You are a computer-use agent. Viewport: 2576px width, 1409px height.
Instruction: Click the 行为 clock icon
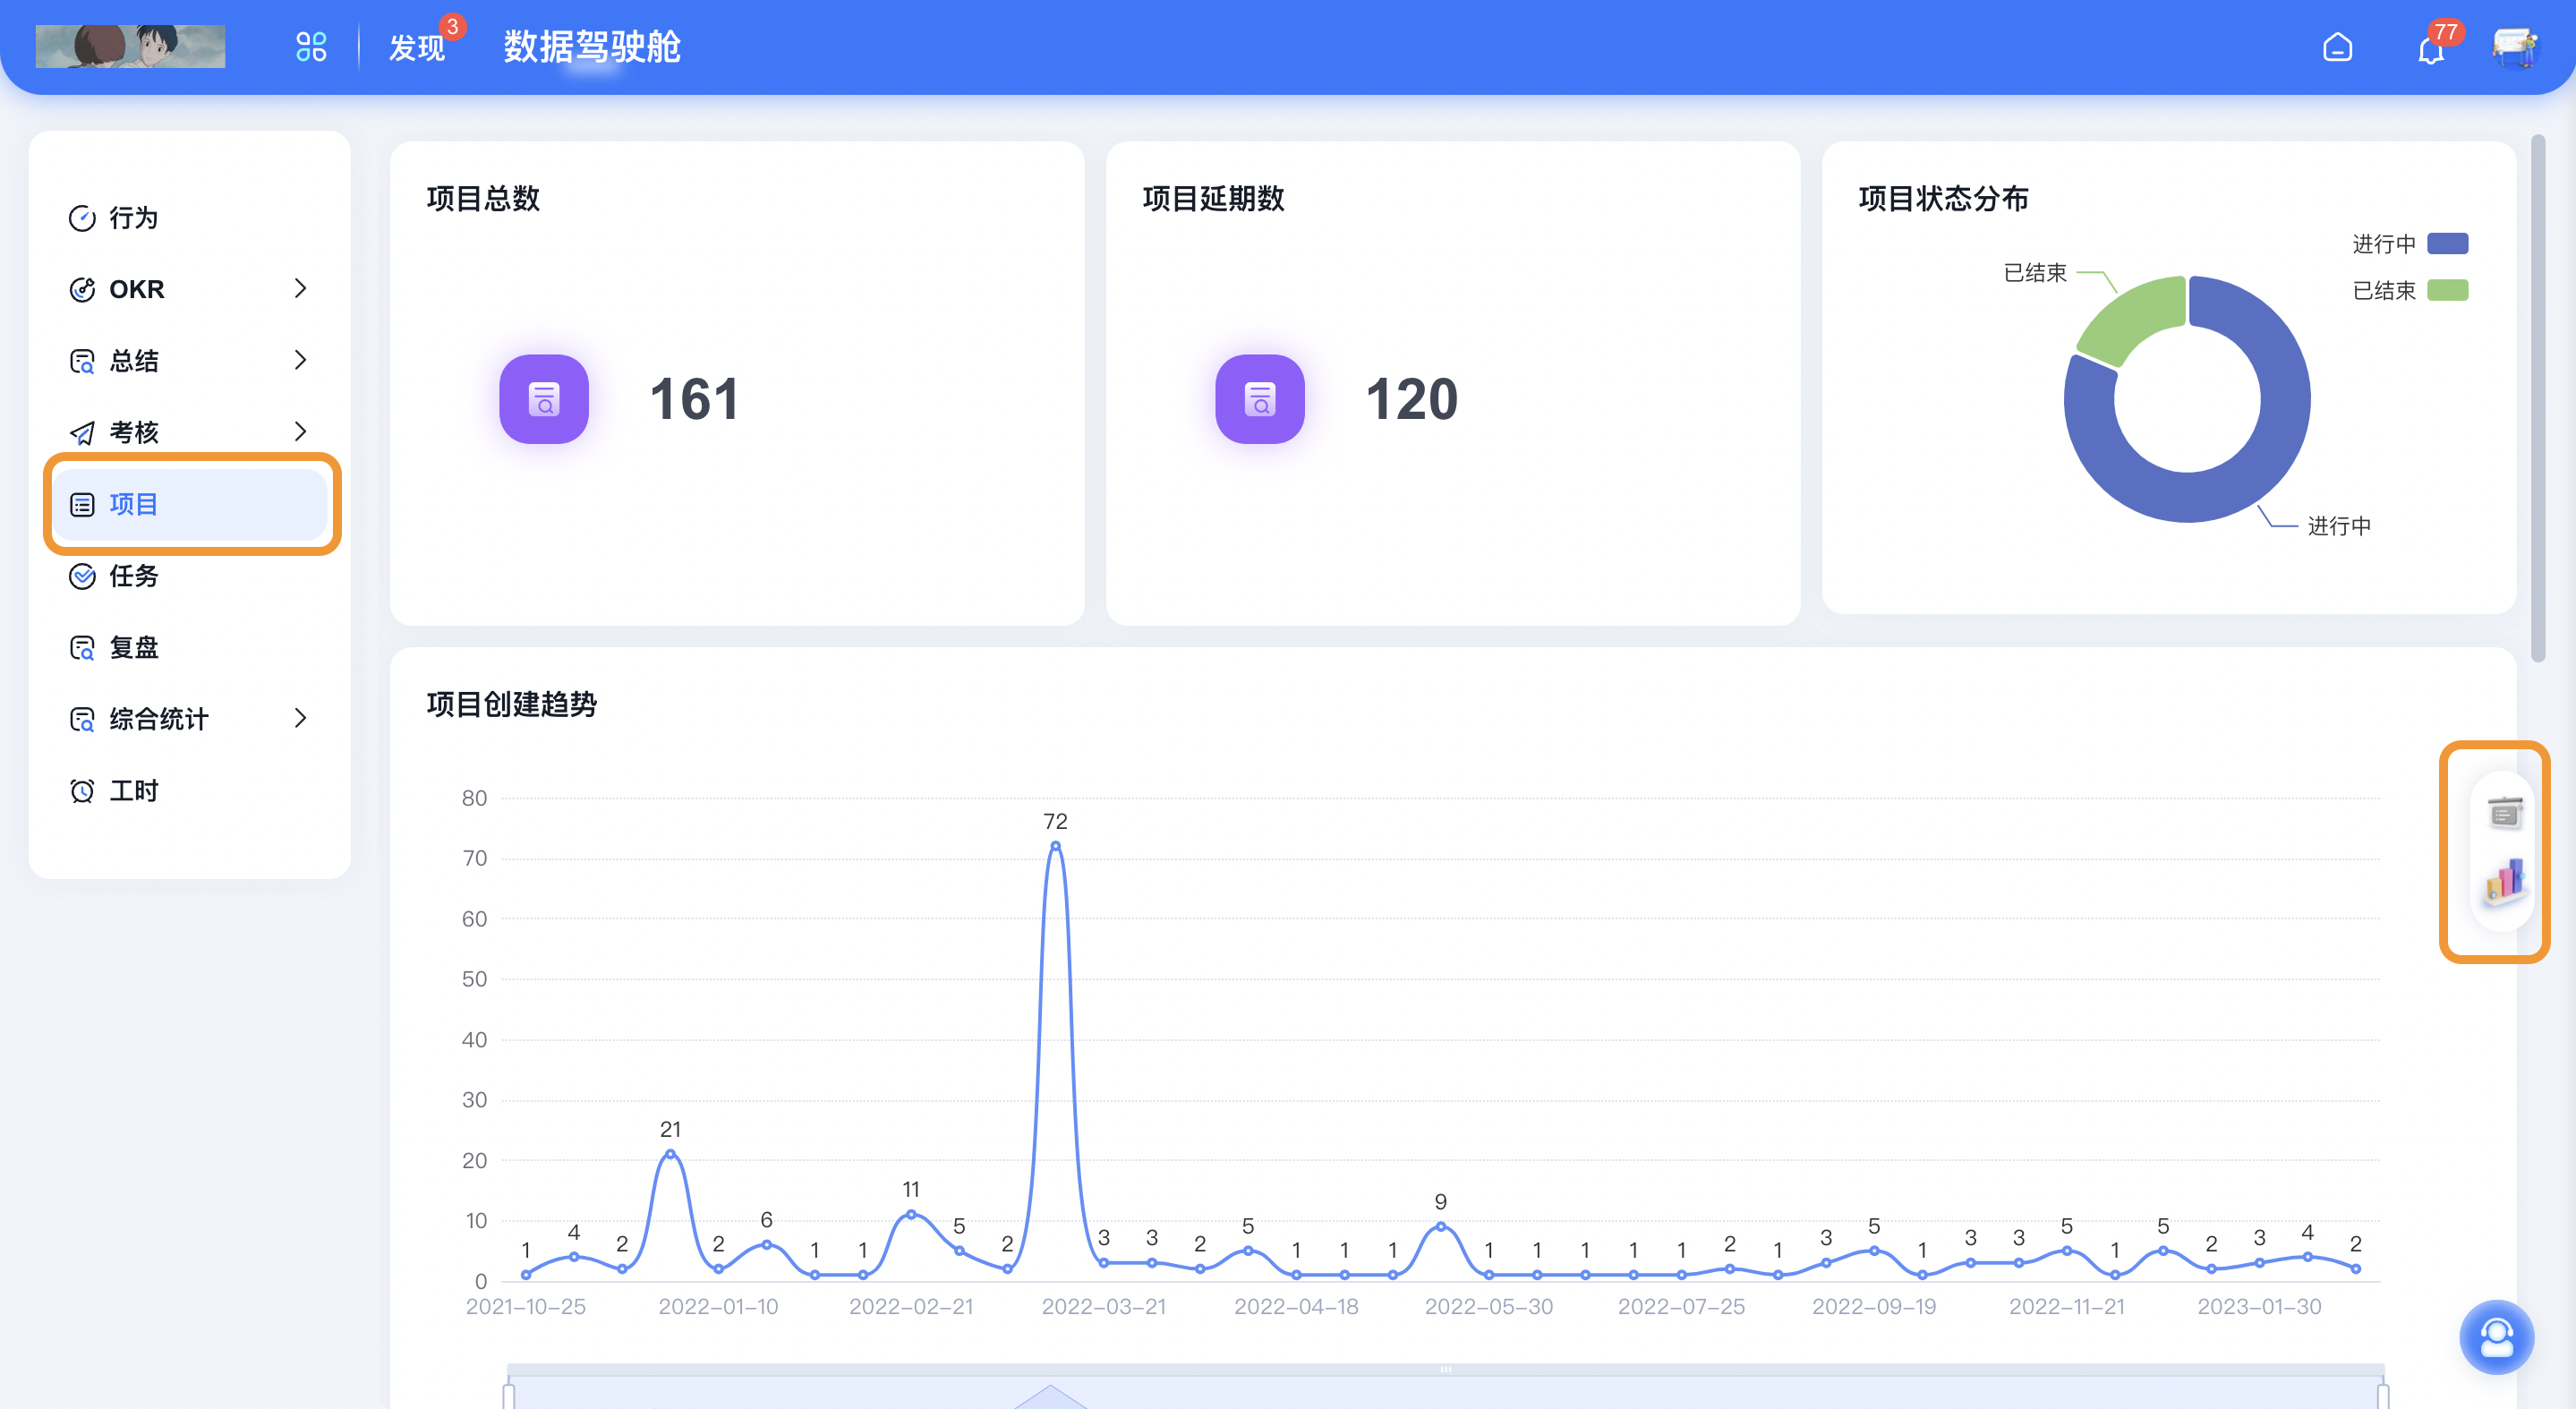(82, 218)
